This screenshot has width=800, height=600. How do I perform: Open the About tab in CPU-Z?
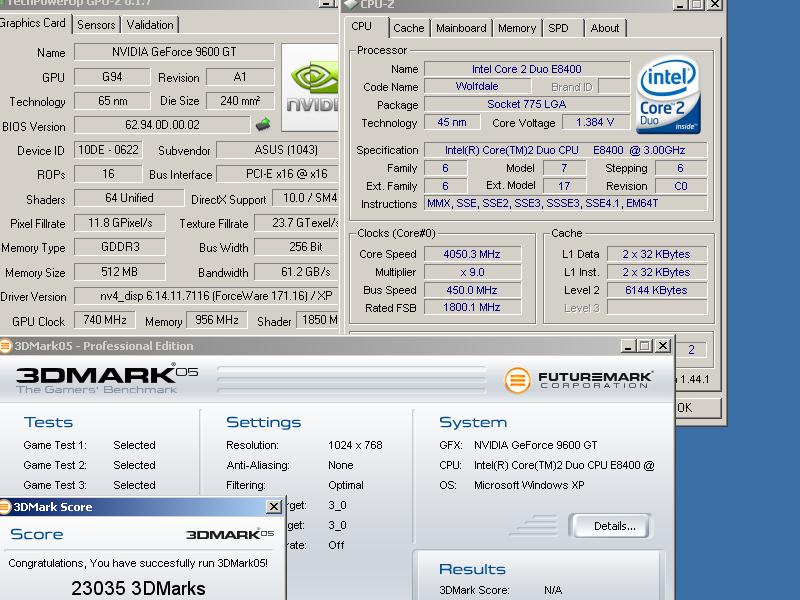[605, 28]
